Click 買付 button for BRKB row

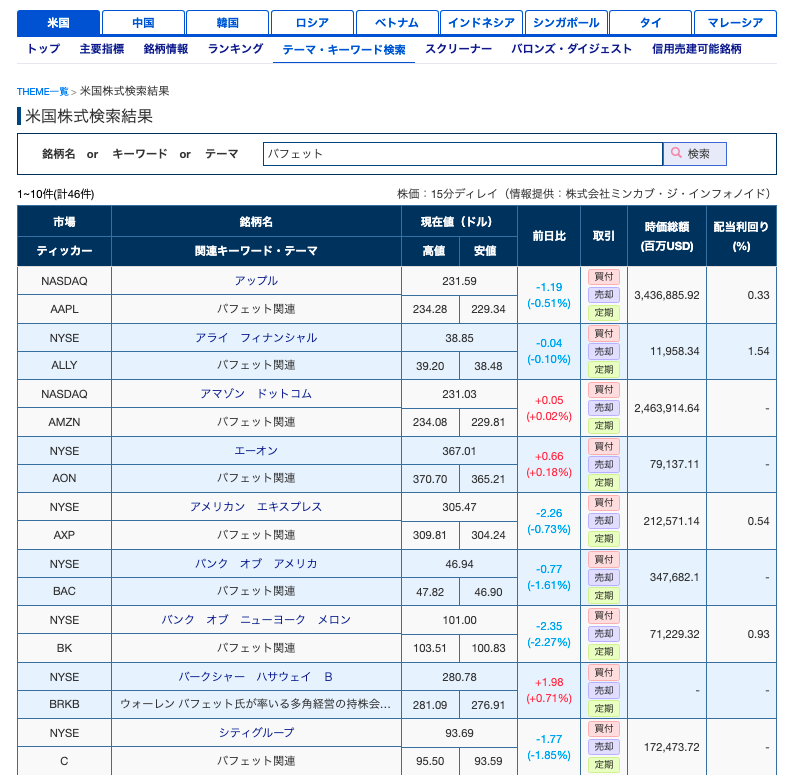(x=604, y=672)
